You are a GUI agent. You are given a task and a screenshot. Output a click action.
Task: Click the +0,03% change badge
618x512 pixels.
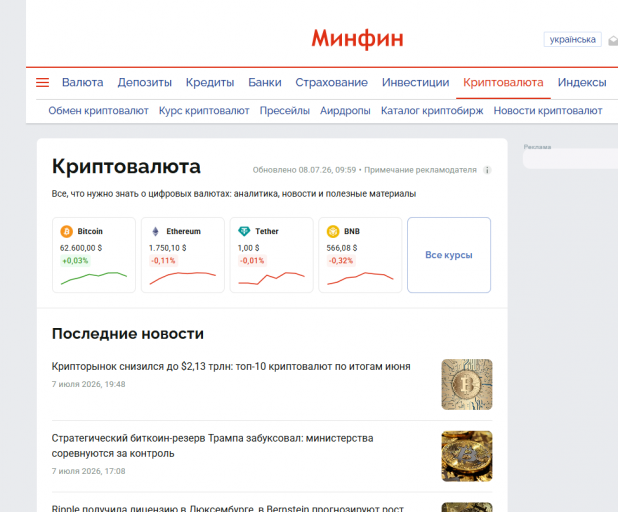[x=75, y=261]
